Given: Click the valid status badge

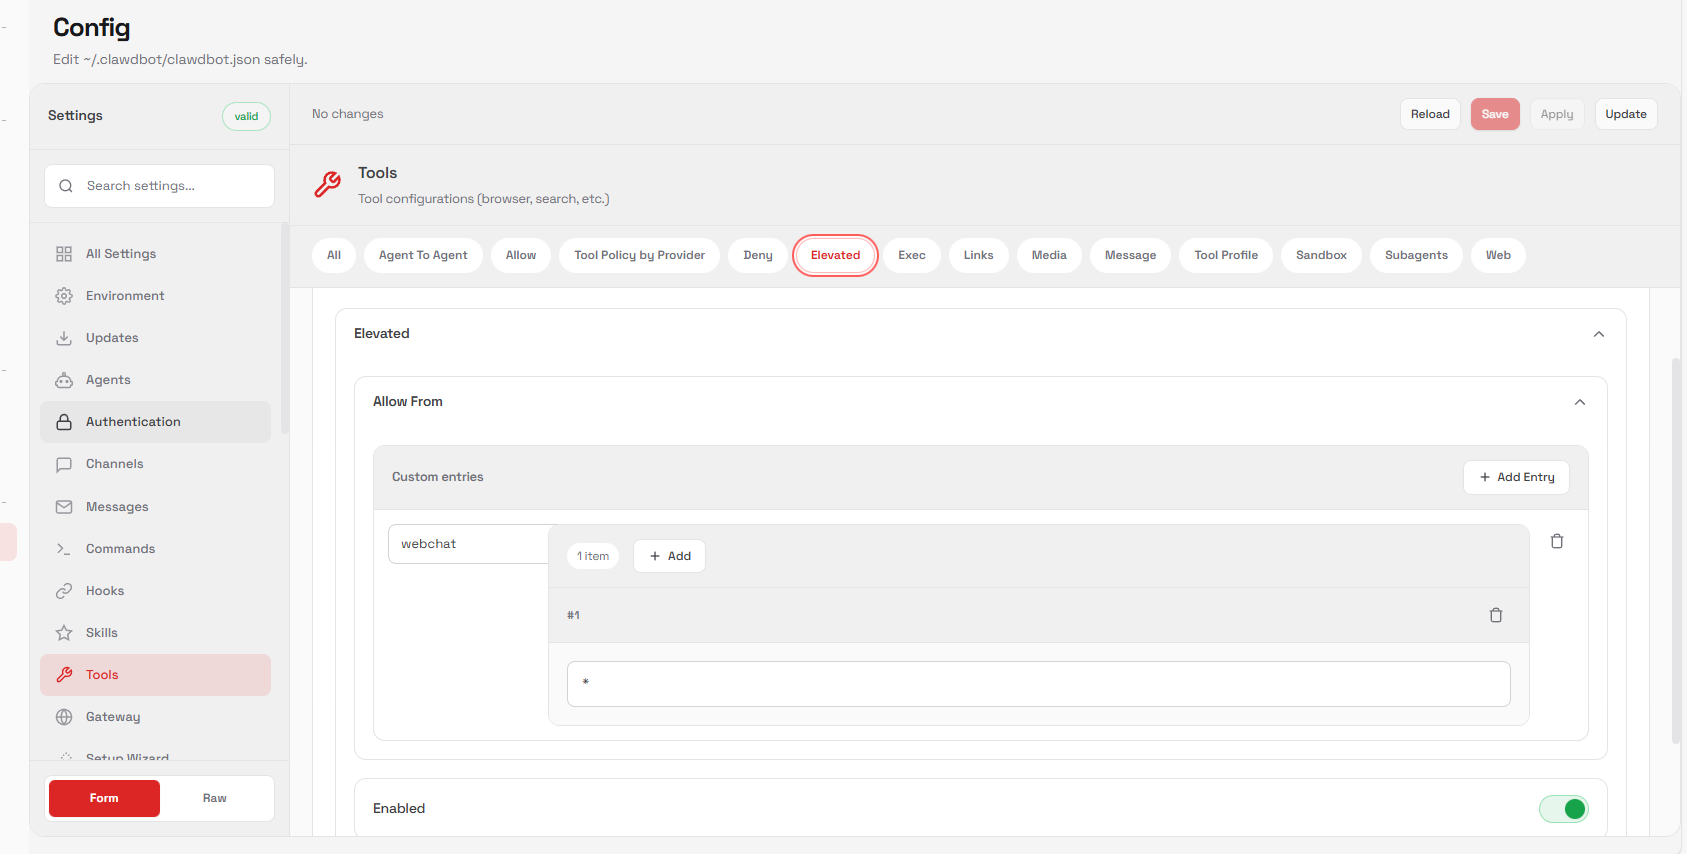Looking at the screenshot, I should (246, 116).
